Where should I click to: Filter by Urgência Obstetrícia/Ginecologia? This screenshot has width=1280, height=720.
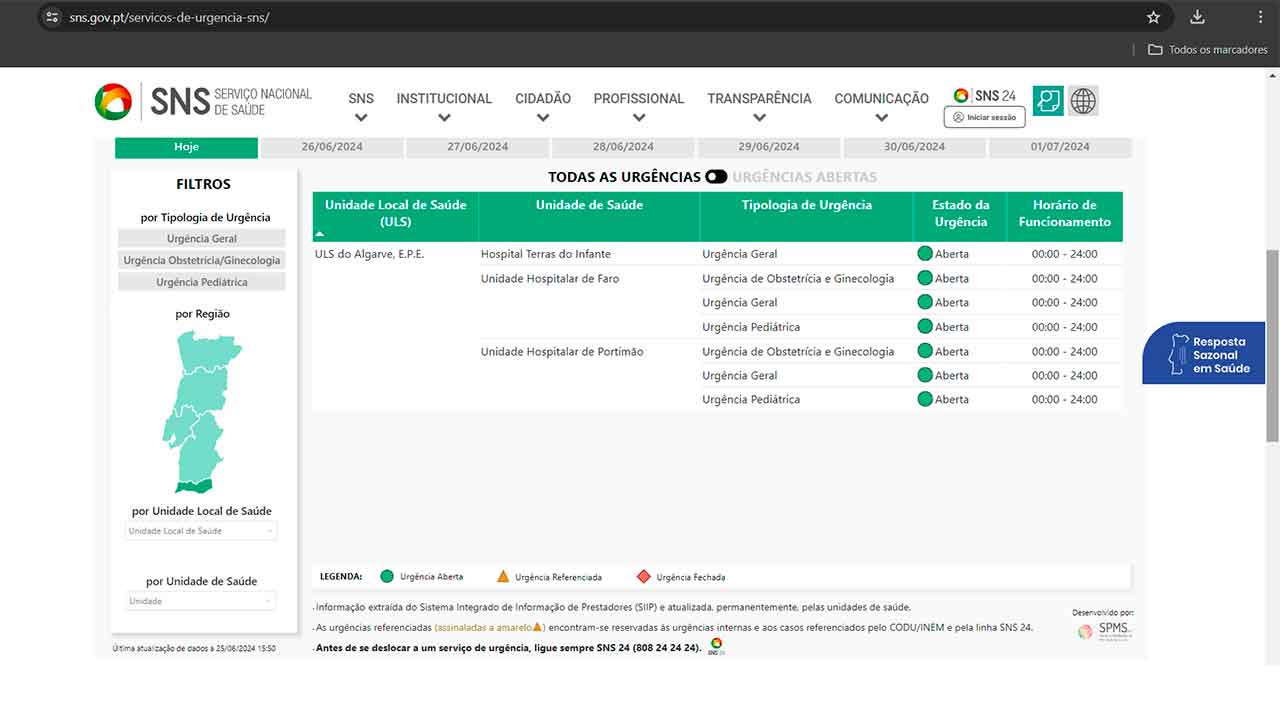pos(202,260)
